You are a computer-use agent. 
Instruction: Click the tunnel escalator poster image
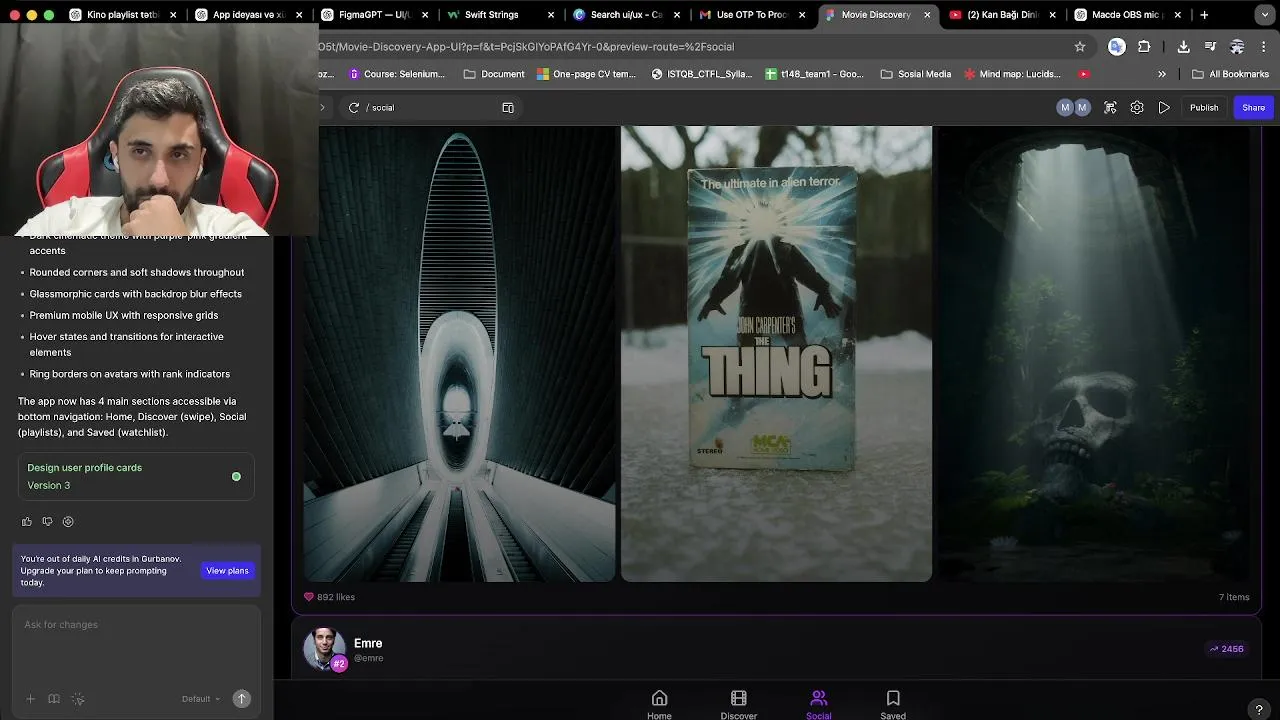point(460,353)
